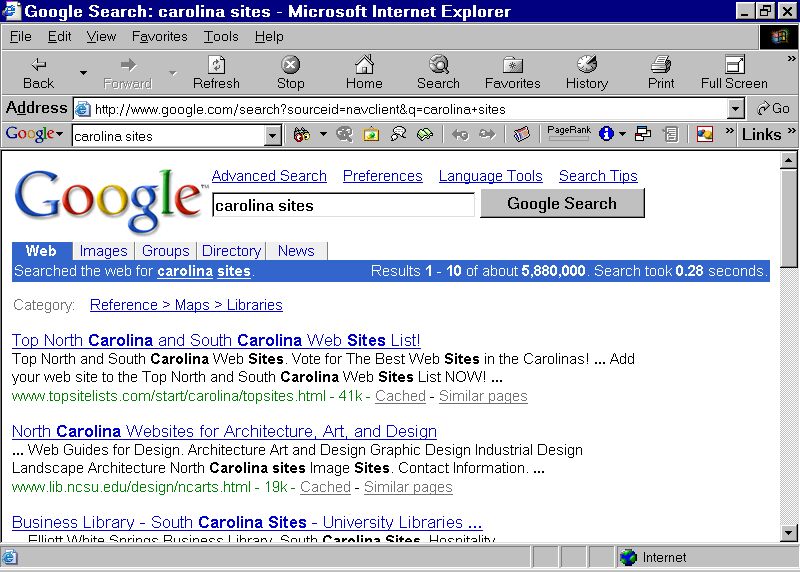The image size is (800, 572).
Task: Click Google toolbar news icon
Action: pyautogui.click(x=521, y=135)
